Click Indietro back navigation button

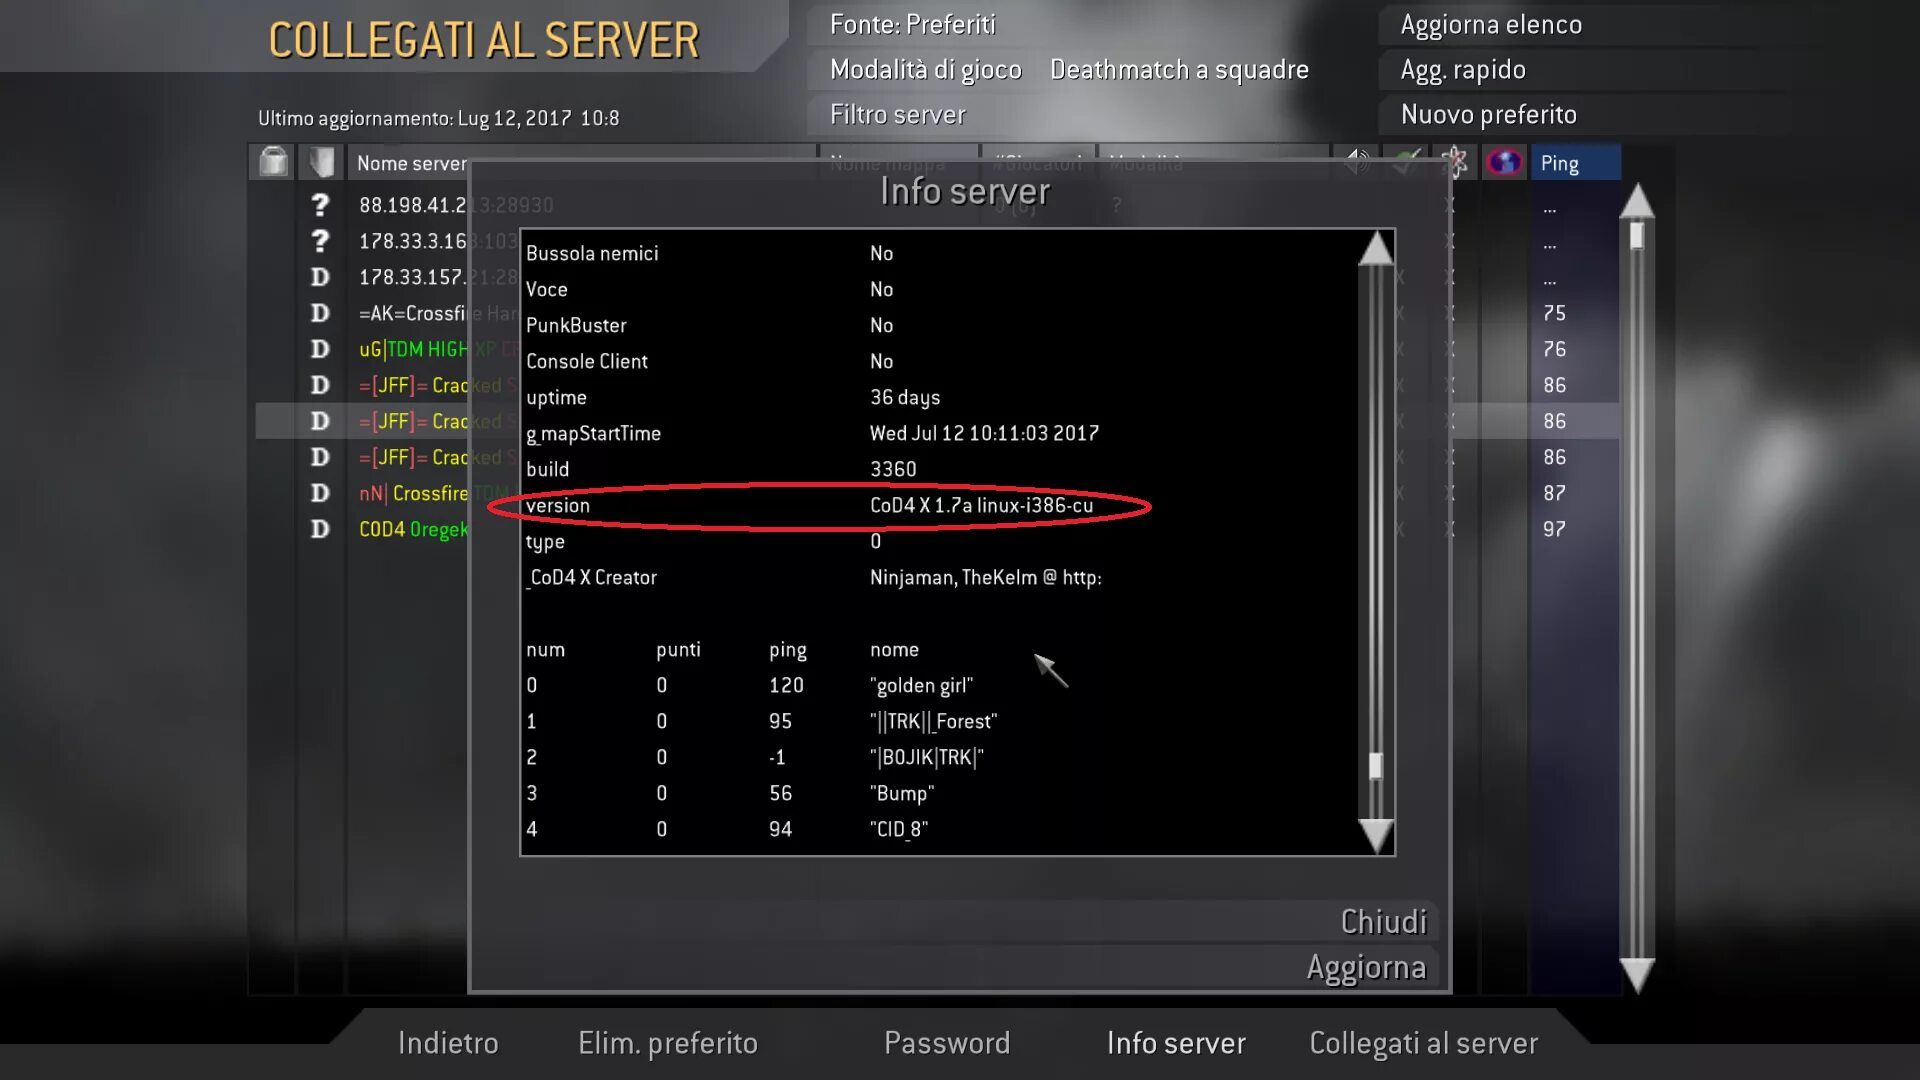click(448, 1043)
